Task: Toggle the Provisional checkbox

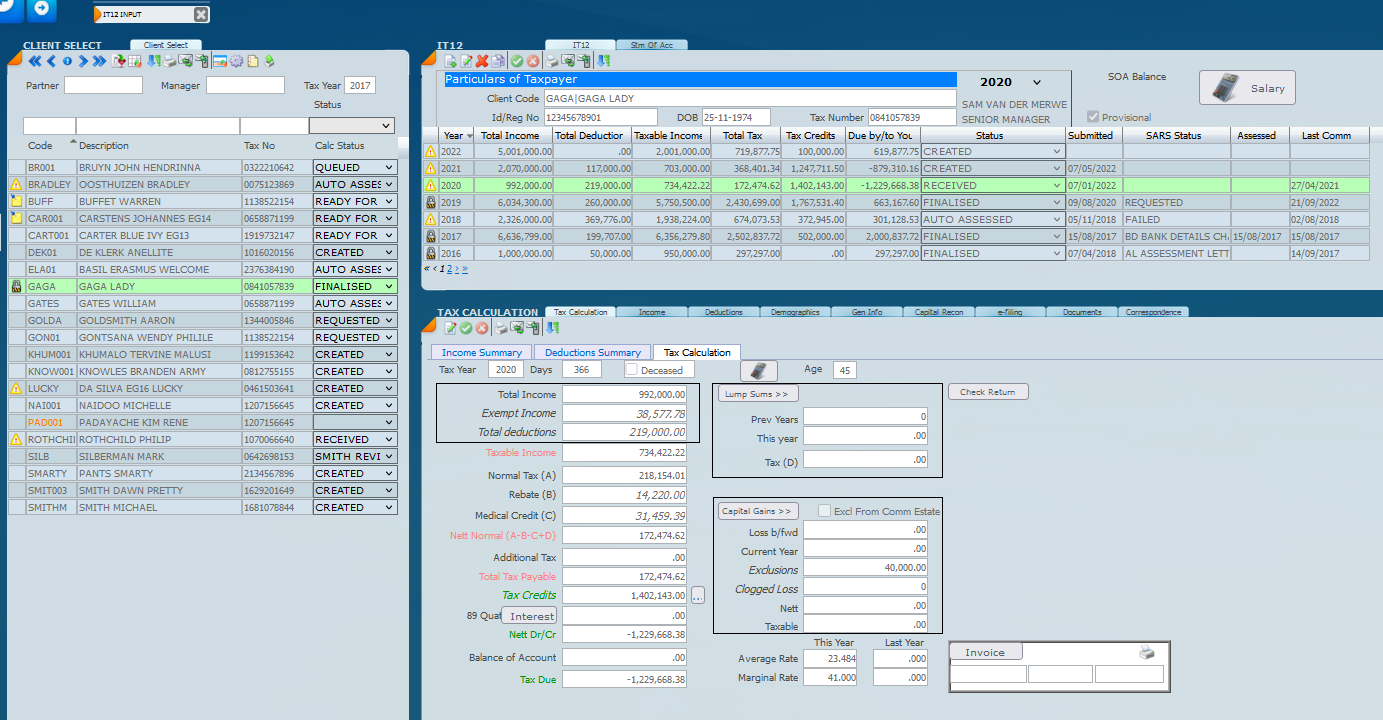Action: coord(1093,117)
